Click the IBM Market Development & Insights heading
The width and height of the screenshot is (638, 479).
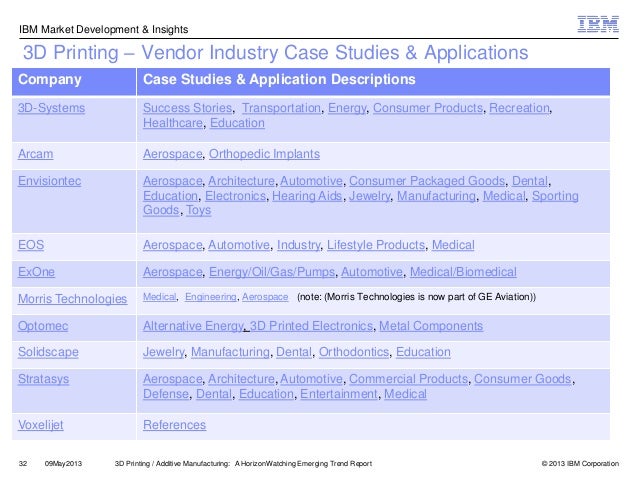pyautogui.click(x=103, y=29)
